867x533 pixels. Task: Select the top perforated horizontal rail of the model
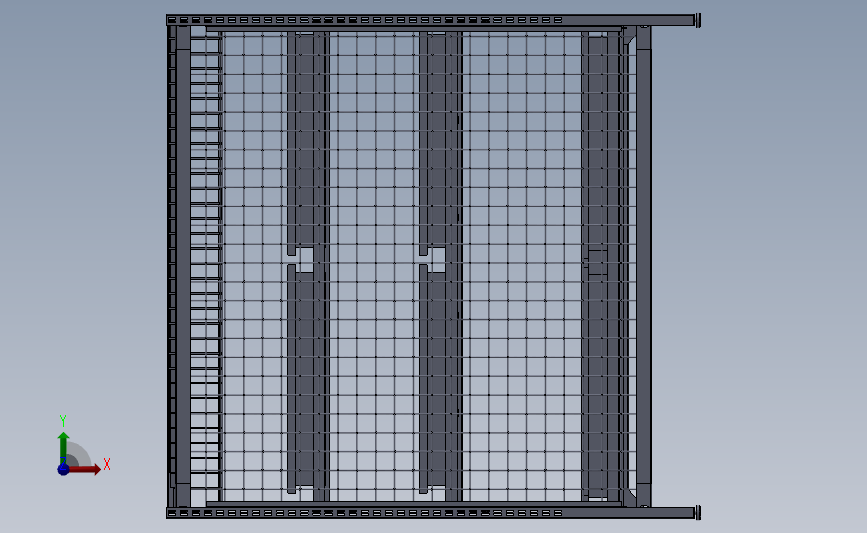434,20
